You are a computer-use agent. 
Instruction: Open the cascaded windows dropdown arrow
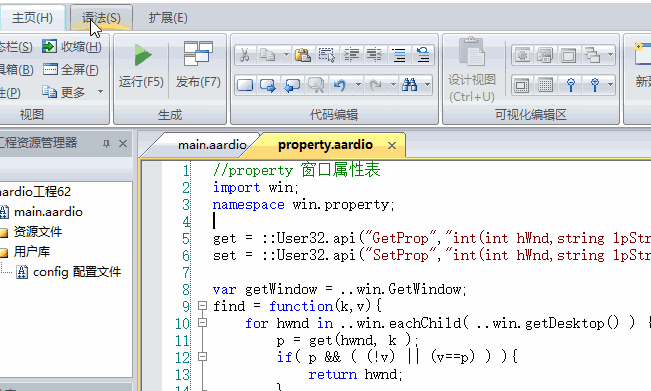point(610,55)
